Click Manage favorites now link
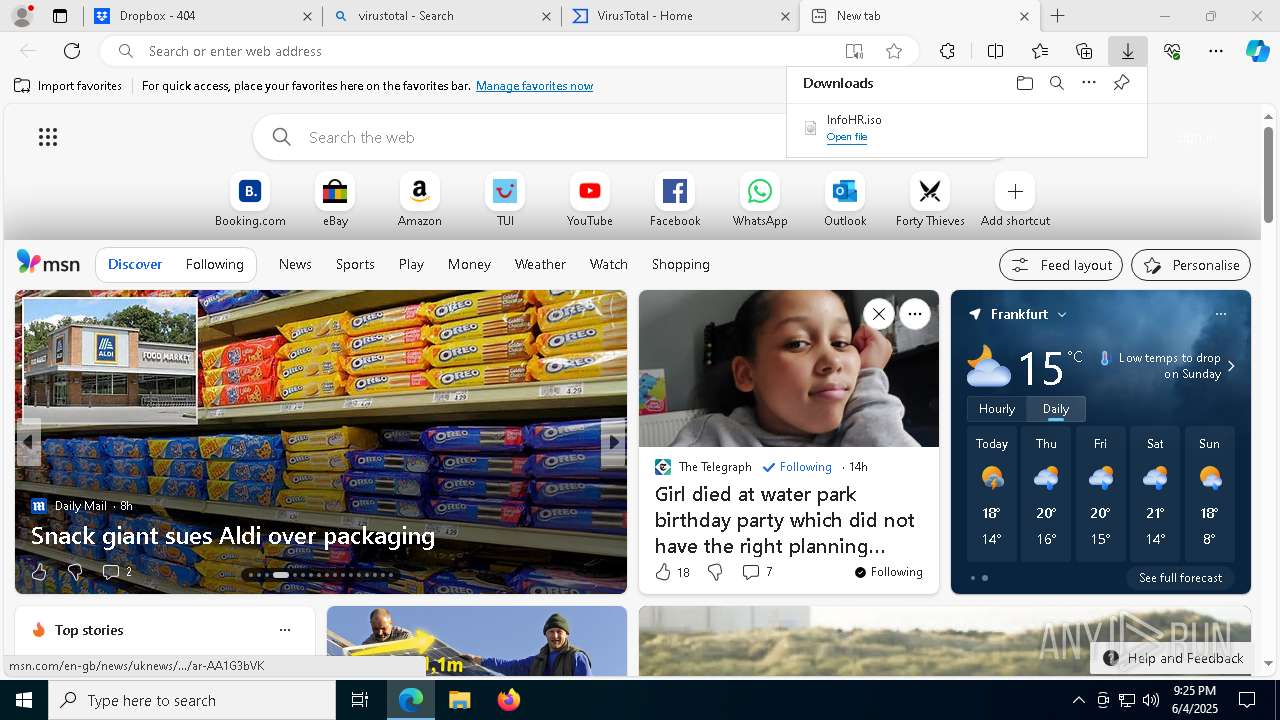Screen dimensions: 1280x720 (534, 86)
